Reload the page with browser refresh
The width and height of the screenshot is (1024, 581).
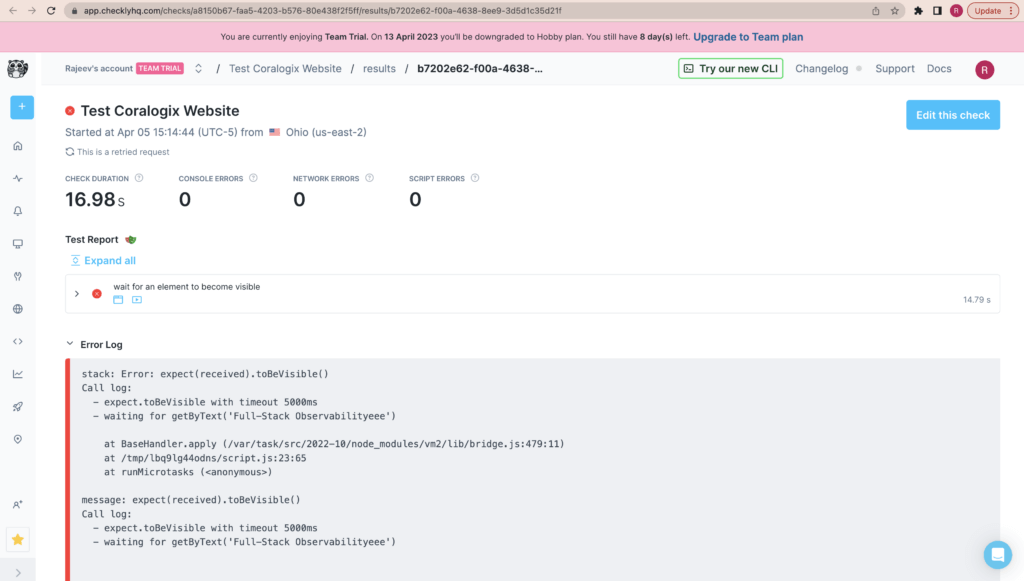click(51, 10)
